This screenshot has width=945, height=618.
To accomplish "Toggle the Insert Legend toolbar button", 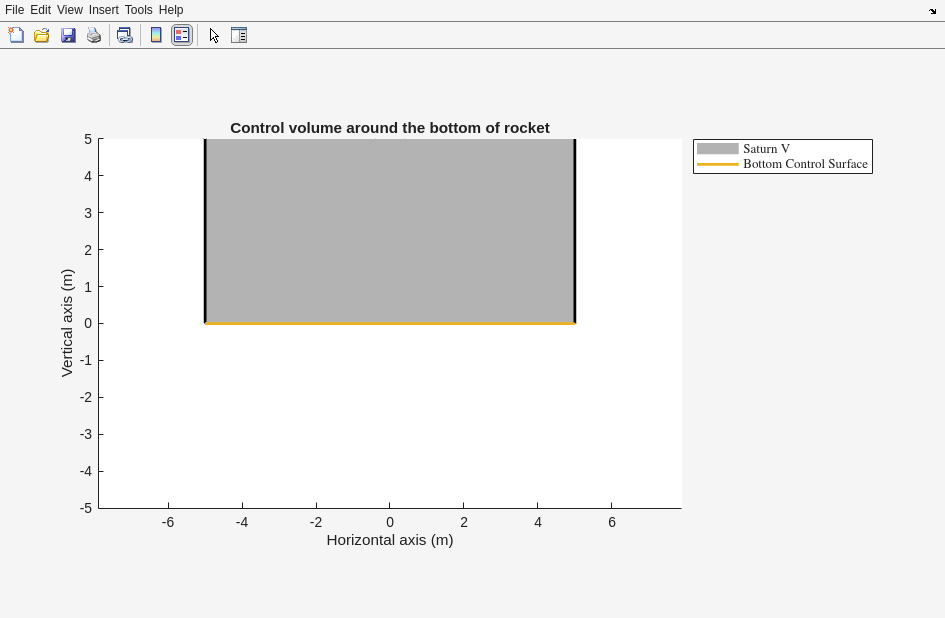I will coord(182,35).
